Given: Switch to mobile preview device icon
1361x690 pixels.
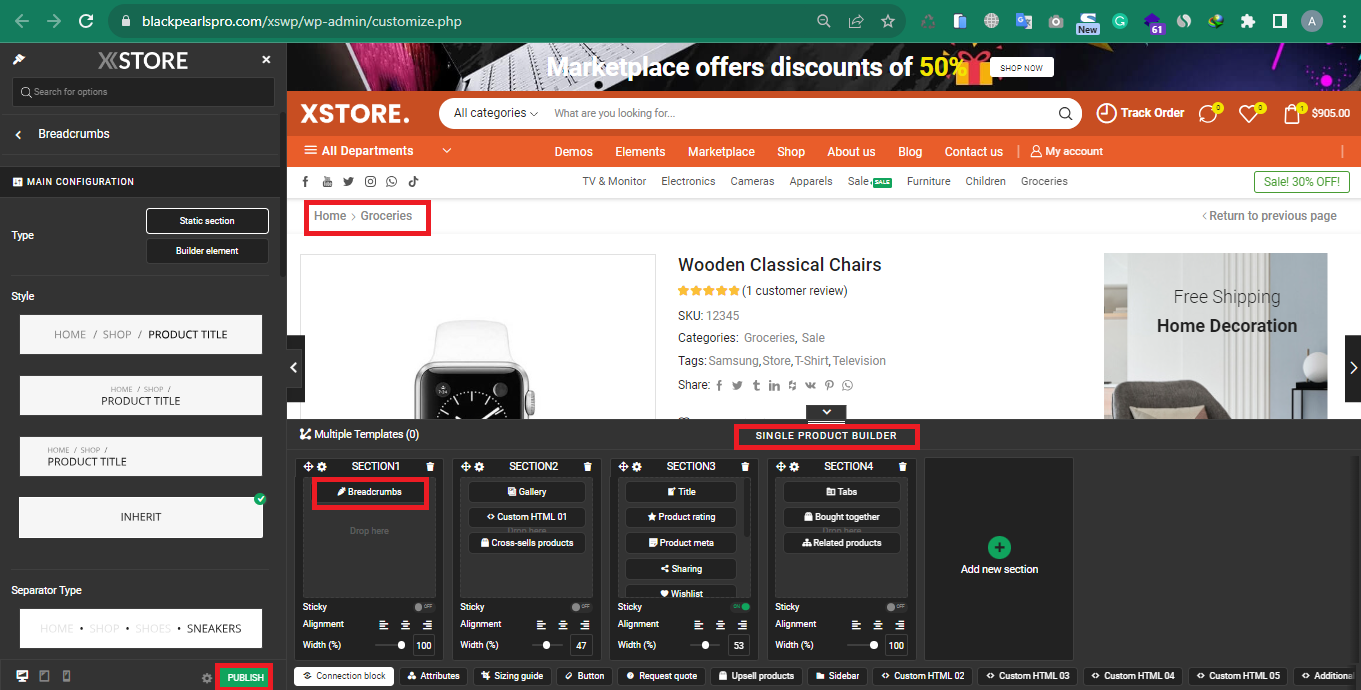Looking at the screenshot, I should (67, 677).
